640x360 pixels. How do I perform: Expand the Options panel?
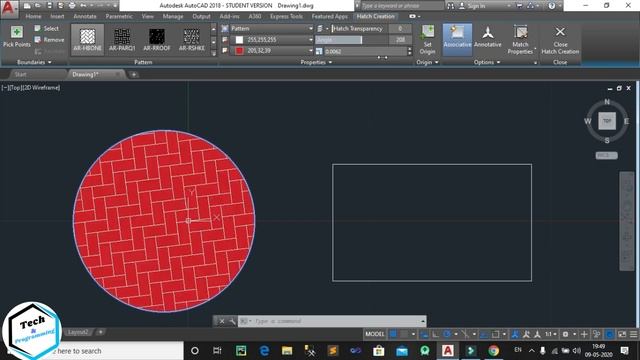pyautogui.click(x=487, y=62)
